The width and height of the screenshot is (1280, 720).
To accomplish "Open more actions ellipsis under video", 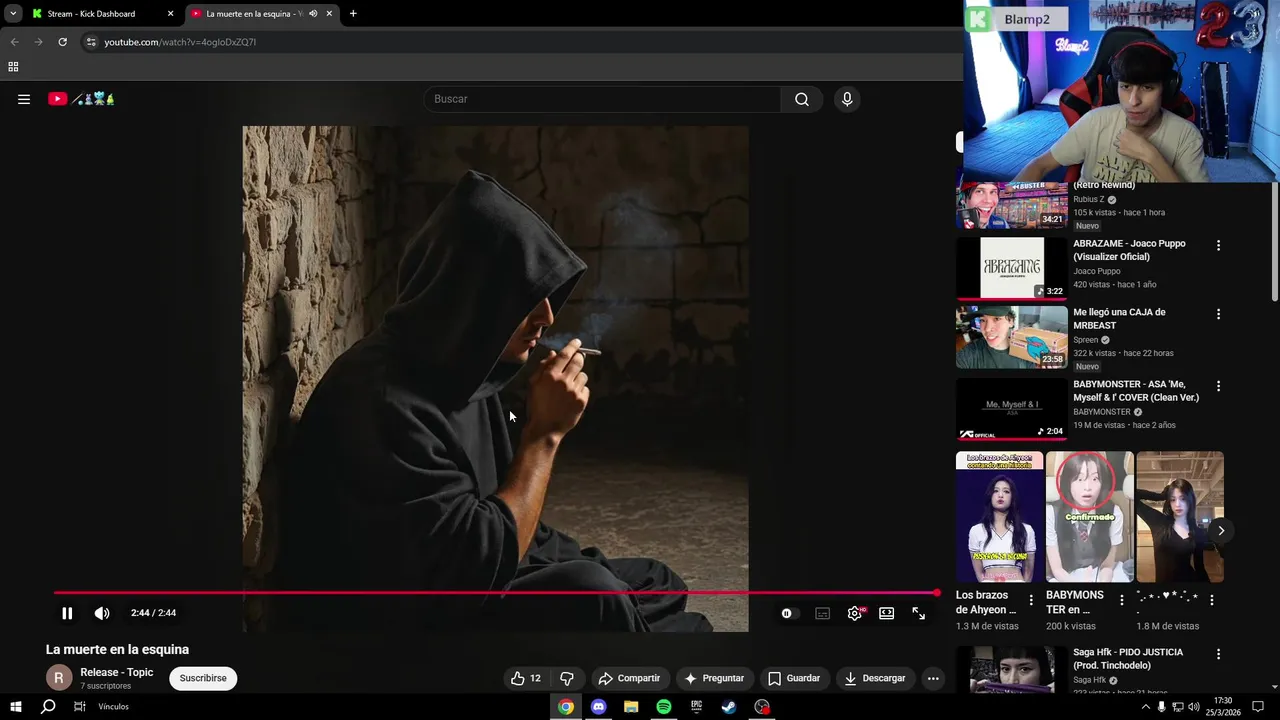I will click(x=933, y=678).
